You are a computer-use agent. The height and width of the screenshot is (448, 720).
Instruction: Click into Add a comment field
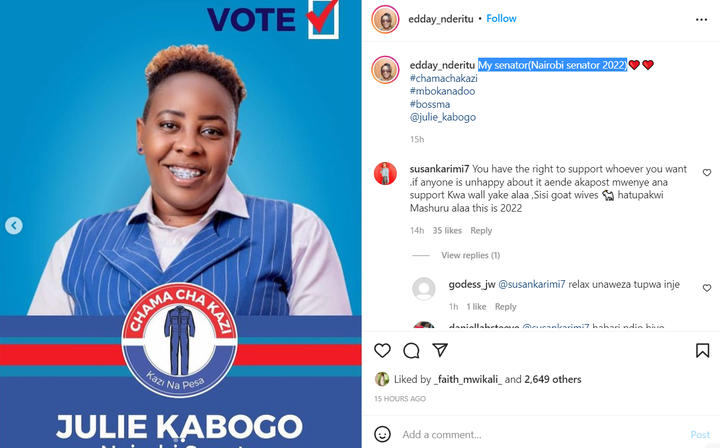(542, 434)
